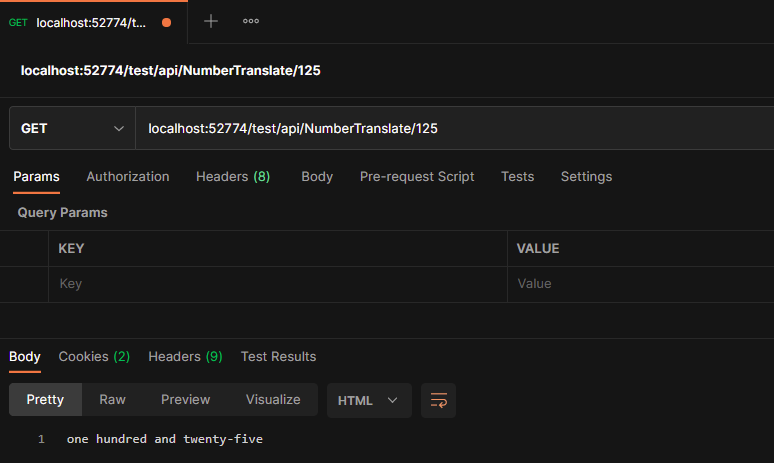This screenshot has width=774, height=463.
Task: Open the request Headers (8) tab
Action: (233, 176)
